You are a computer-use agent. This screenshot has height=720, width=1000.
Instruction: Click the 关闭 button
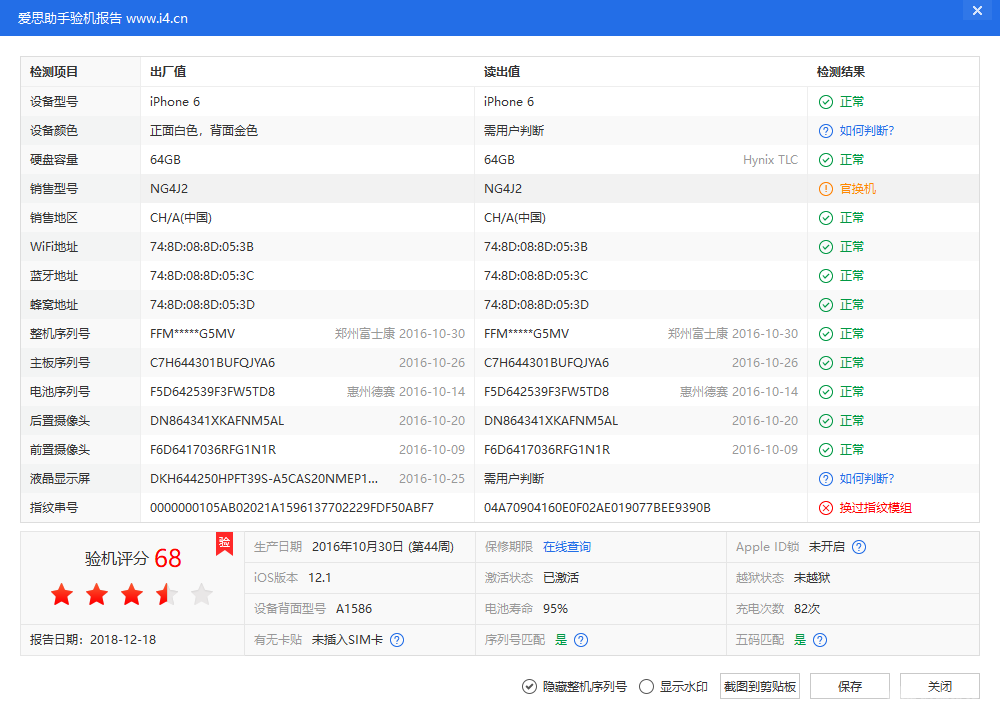click(x=939, y=687)
